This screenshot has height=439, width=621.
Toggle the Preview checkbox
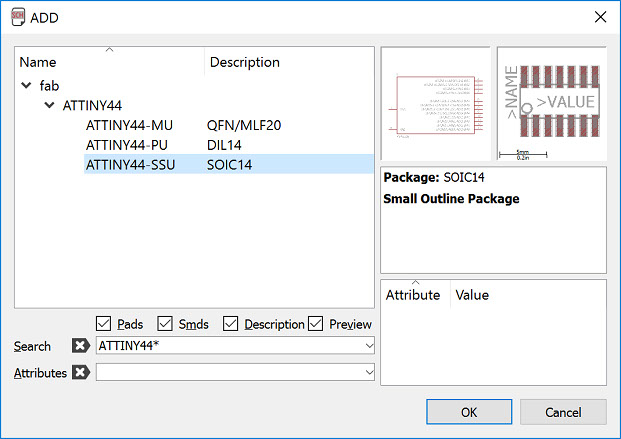click(x=316, y=324)
